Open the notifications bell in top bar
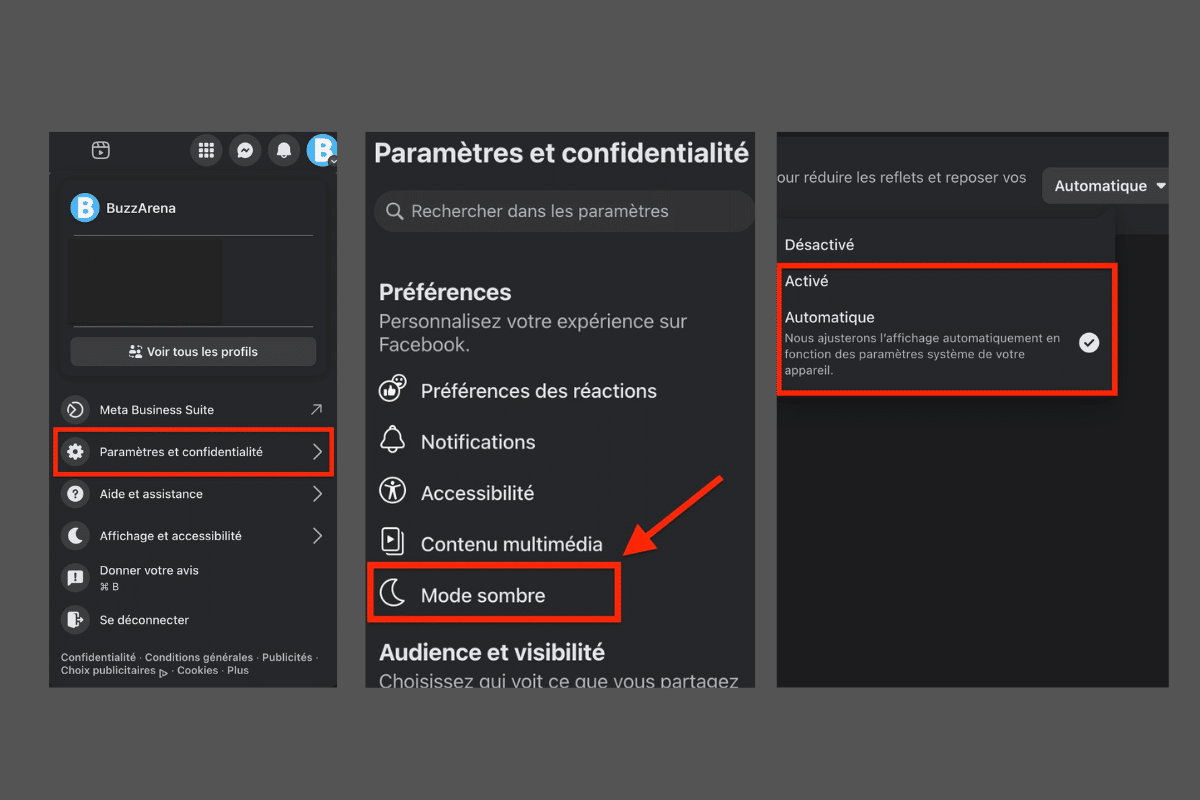Screen dimensions: 1200x800 (284, 150)
